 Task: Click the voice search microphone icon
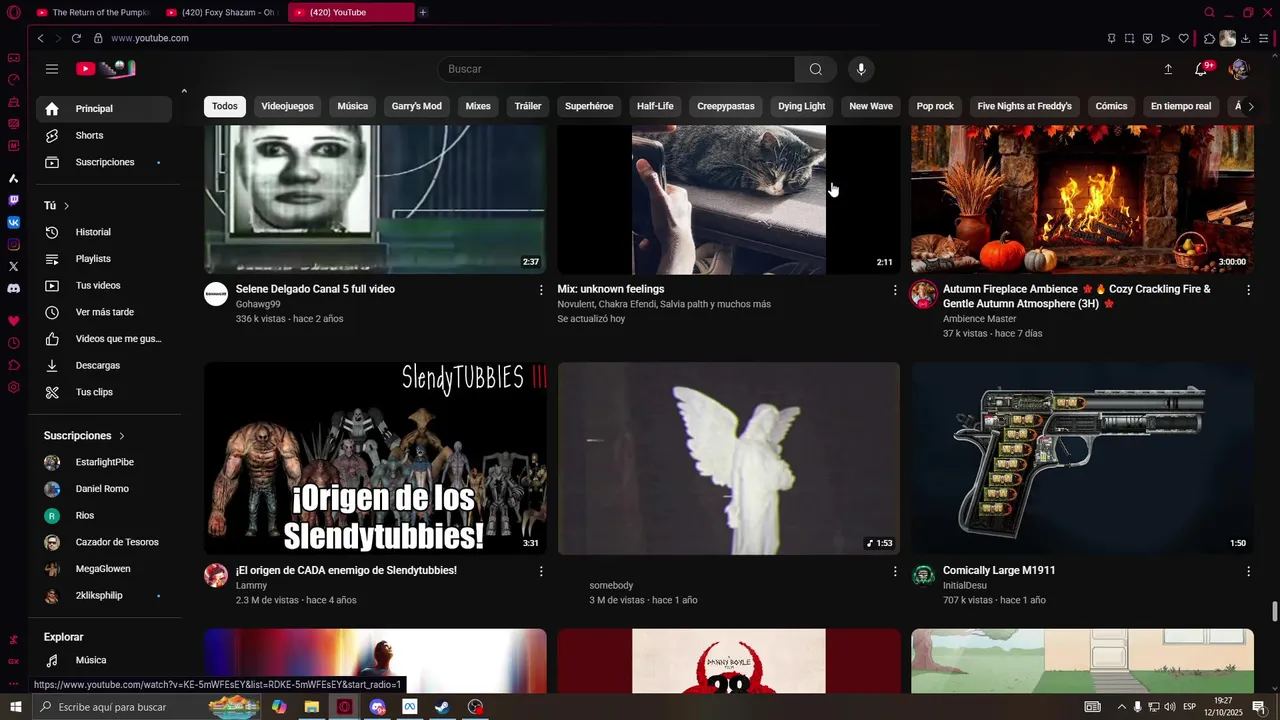pos(861,69)
